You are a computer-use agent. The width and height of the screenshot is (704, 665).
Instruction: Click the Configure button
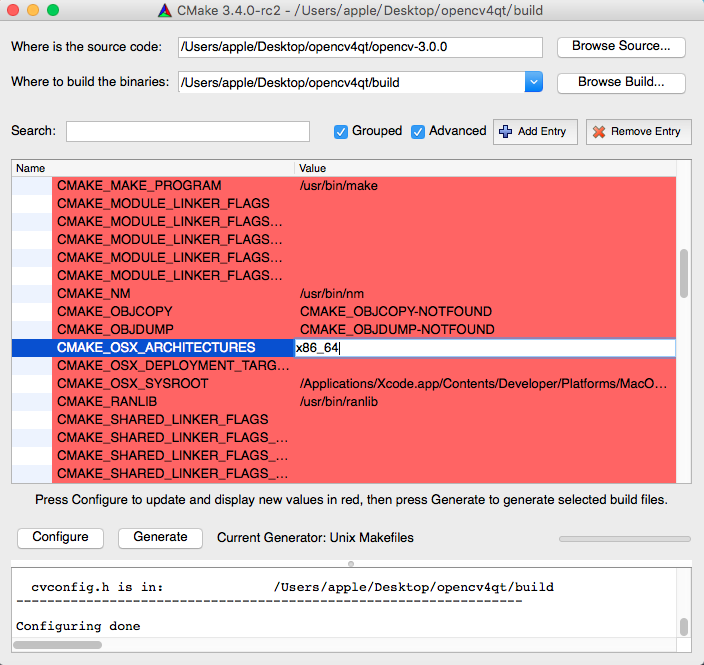click(60, 537)
